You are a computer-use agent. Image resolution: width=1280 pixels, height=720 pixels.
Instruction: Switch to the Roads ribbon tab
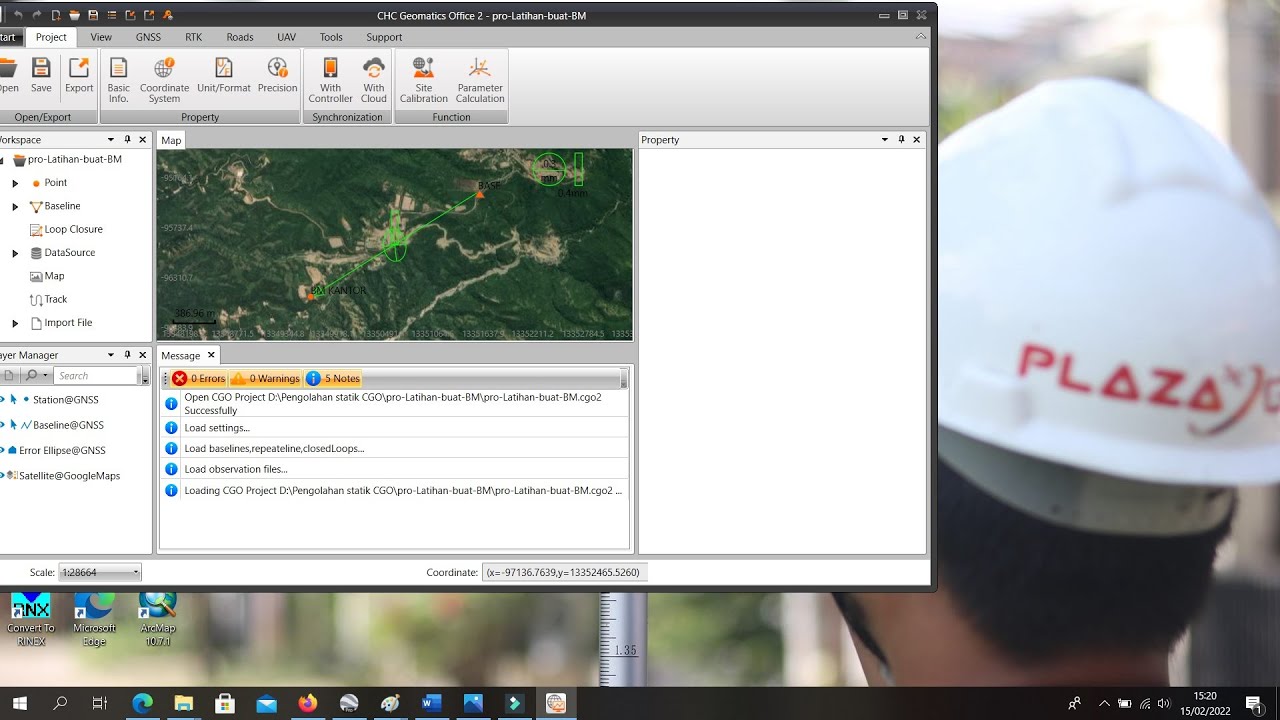tap(240, 37)
